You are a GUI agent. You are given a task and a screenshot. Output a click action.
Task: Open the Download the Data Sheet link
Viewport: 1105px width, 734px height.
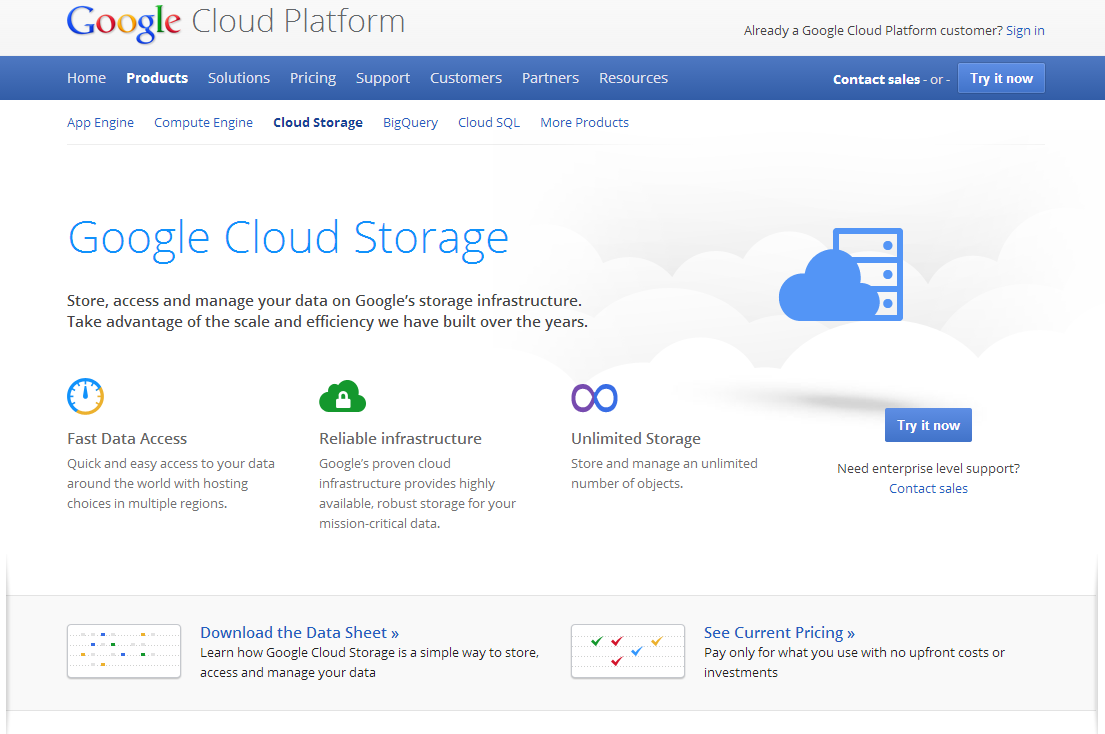pyautogui.click(x=300, y=633)
